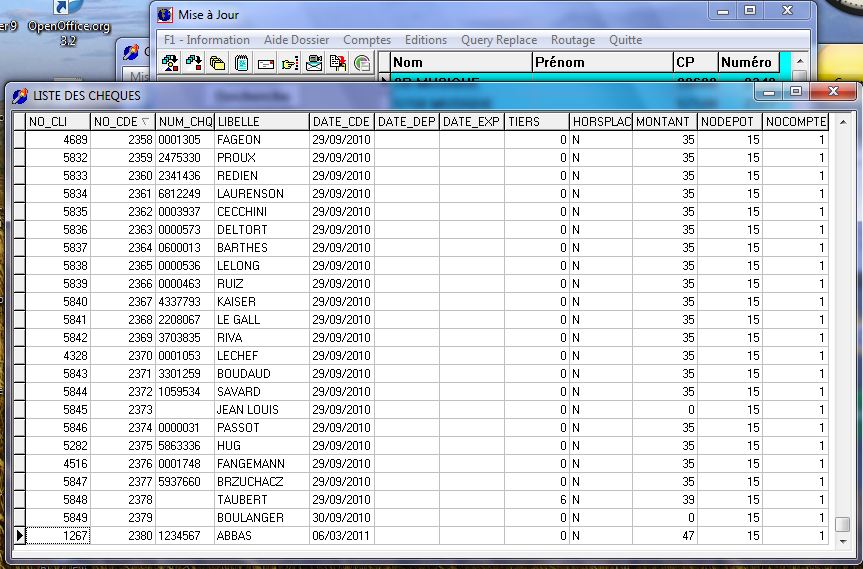Image resolution: width=863 pixels, height=569 pixels.
Task: Click the LIBELLE column header
Action: point(261,122)
